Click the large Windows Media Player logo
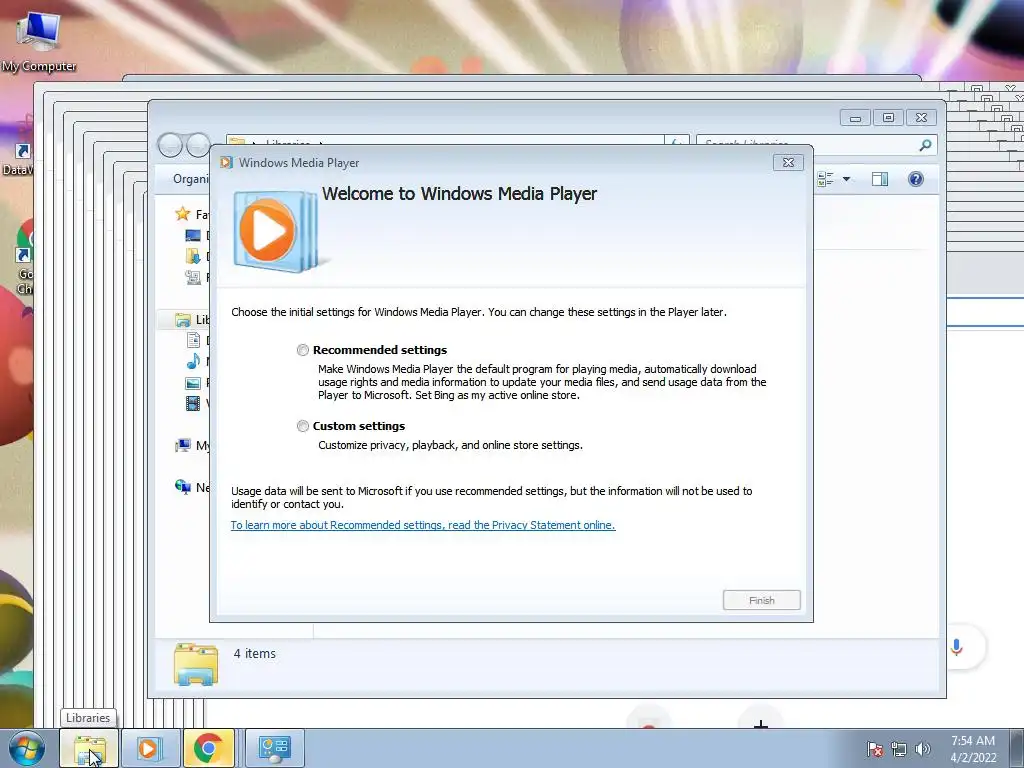 click(276, 231)
